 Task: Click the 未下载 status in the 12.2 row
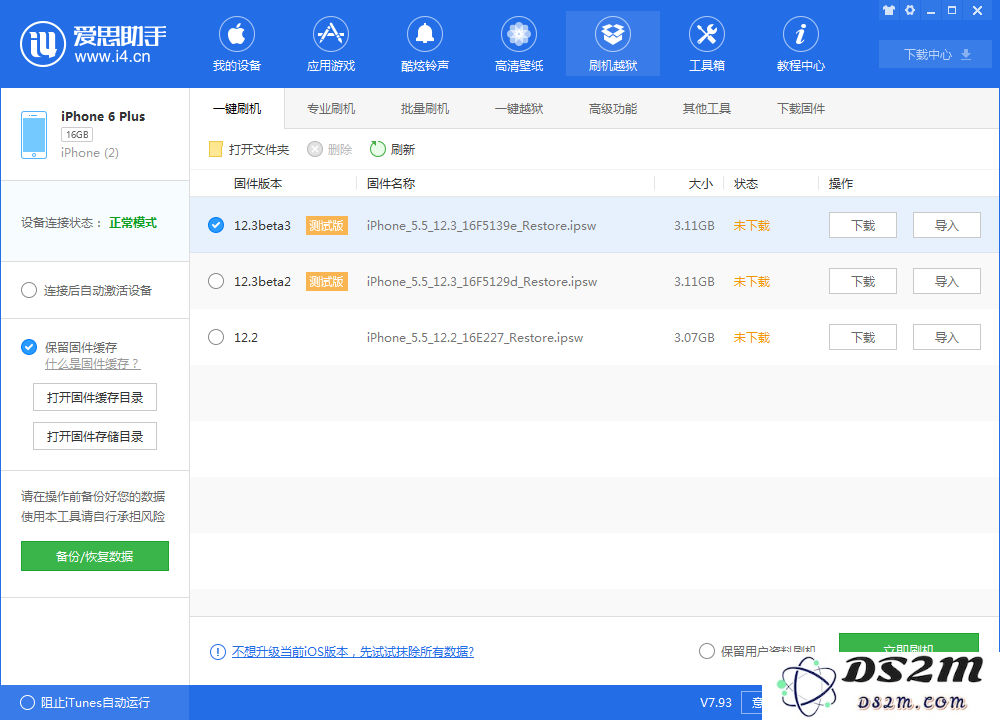pos(752,337)
